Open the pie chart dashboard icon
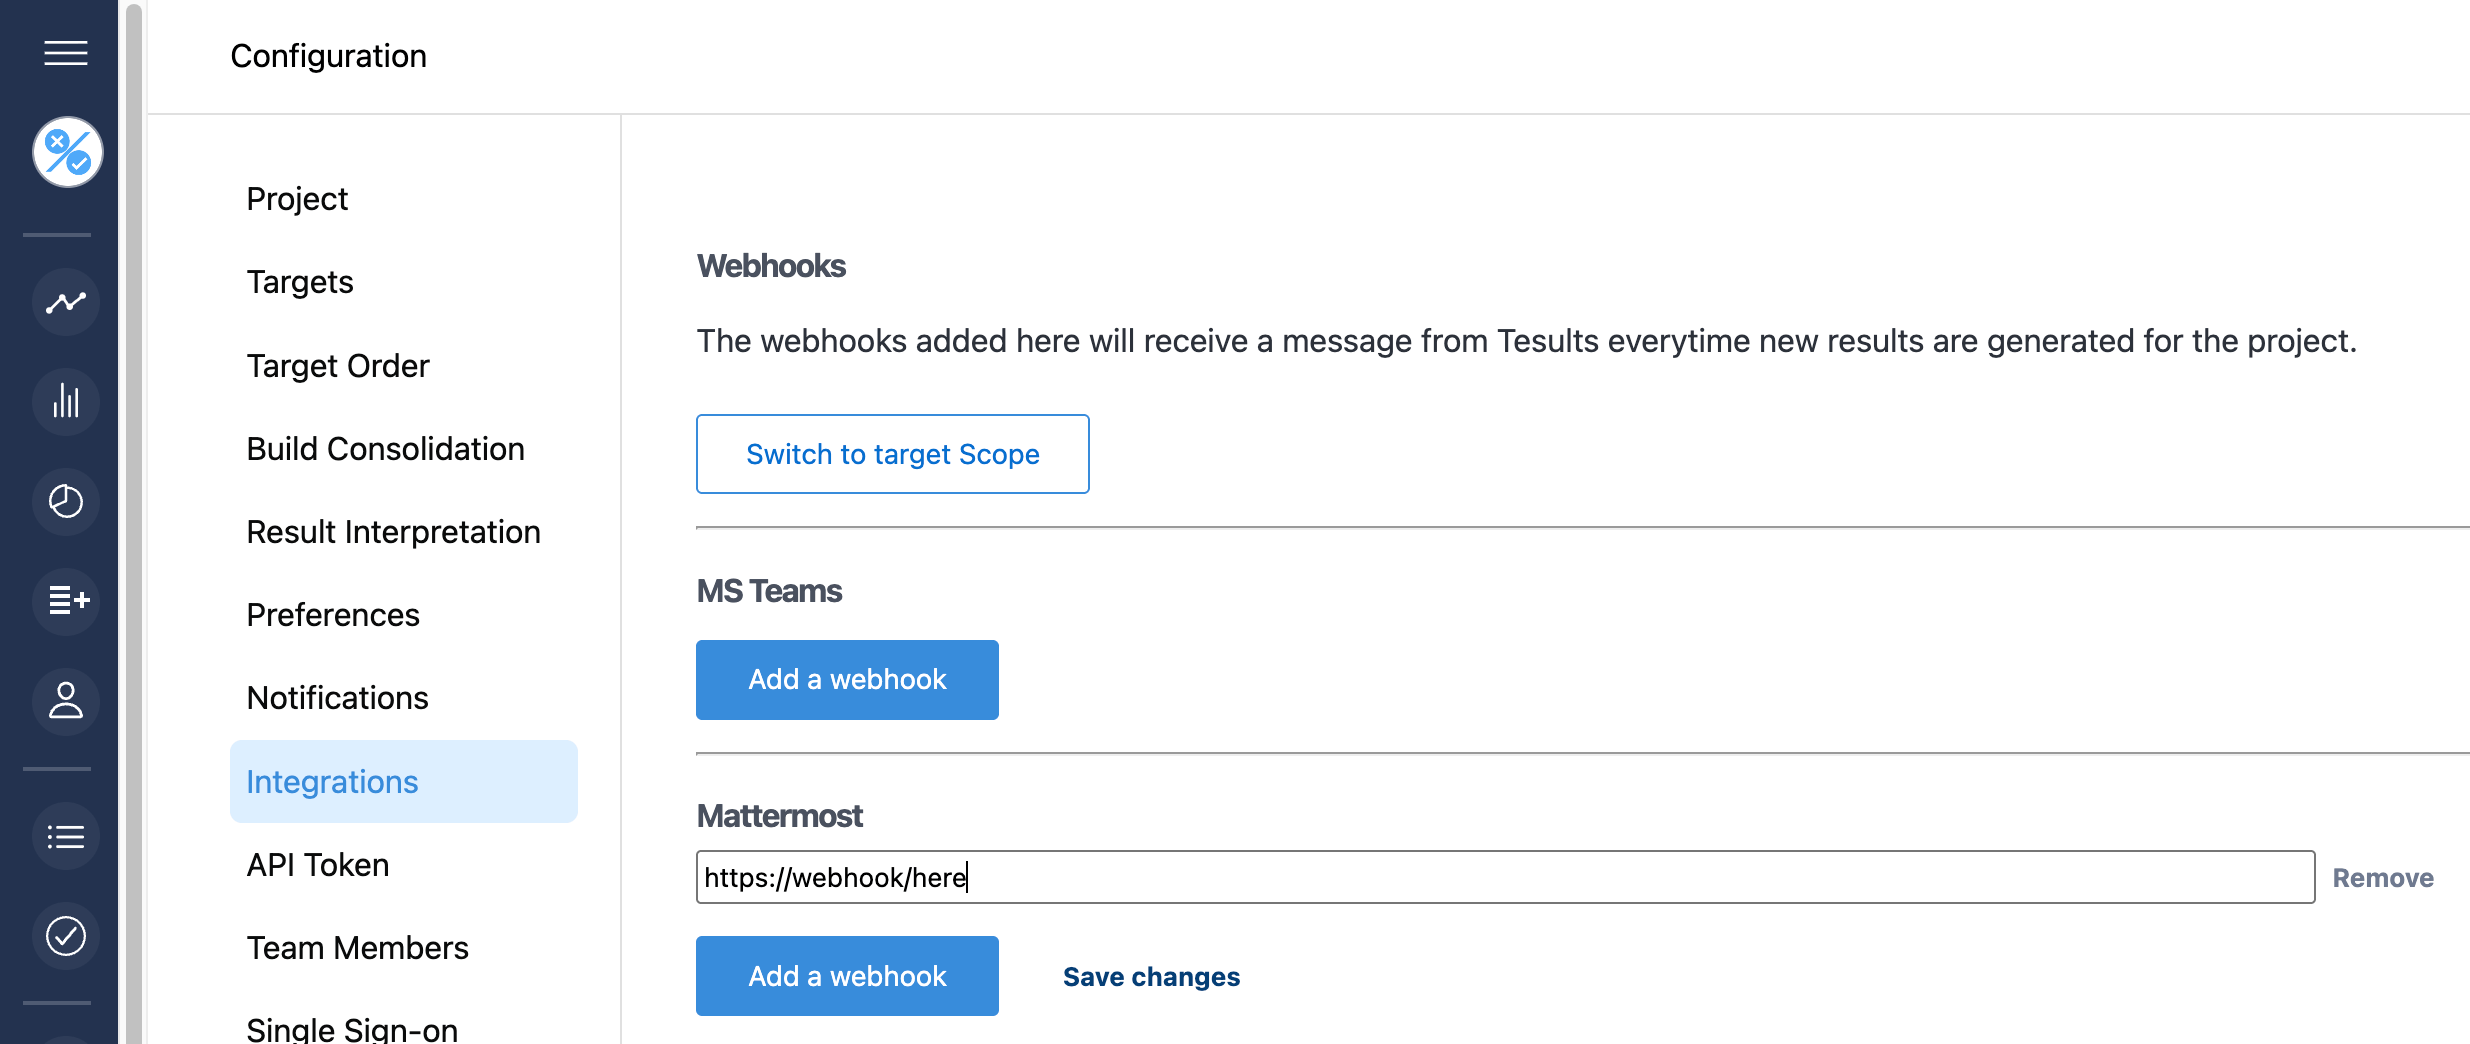This screenshot has width=2470, height=1044. (65, 502)
